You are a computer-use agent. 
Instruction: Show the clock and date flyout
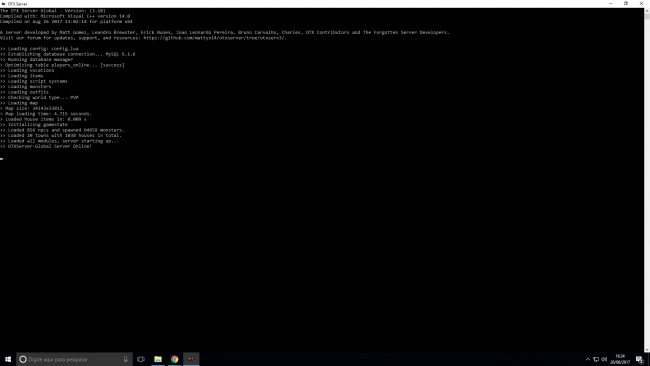pos(620,359)
